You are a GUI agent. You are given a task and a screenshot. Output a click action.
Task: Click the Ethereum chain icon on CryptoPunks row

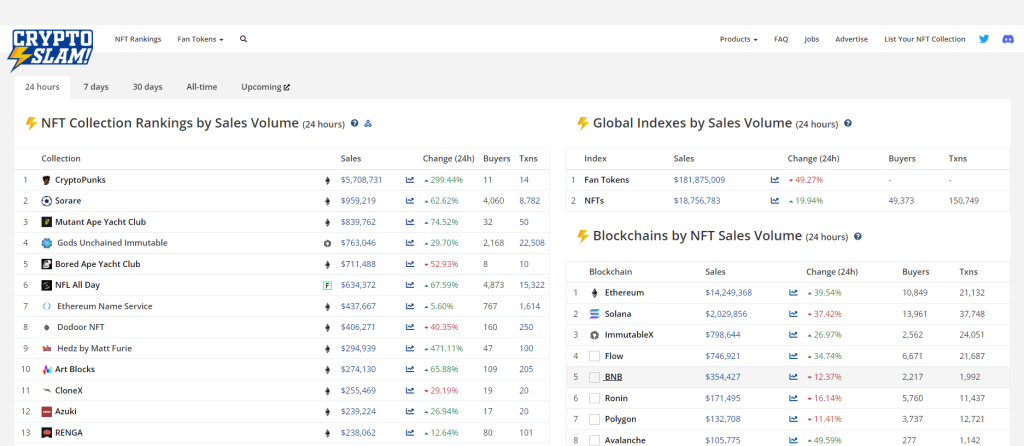(327, 180)
